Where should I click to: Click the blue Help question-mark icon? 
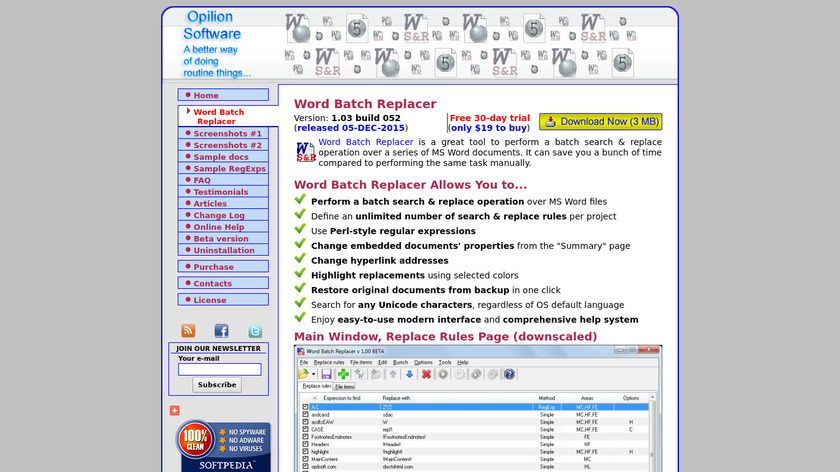[509, 374]
